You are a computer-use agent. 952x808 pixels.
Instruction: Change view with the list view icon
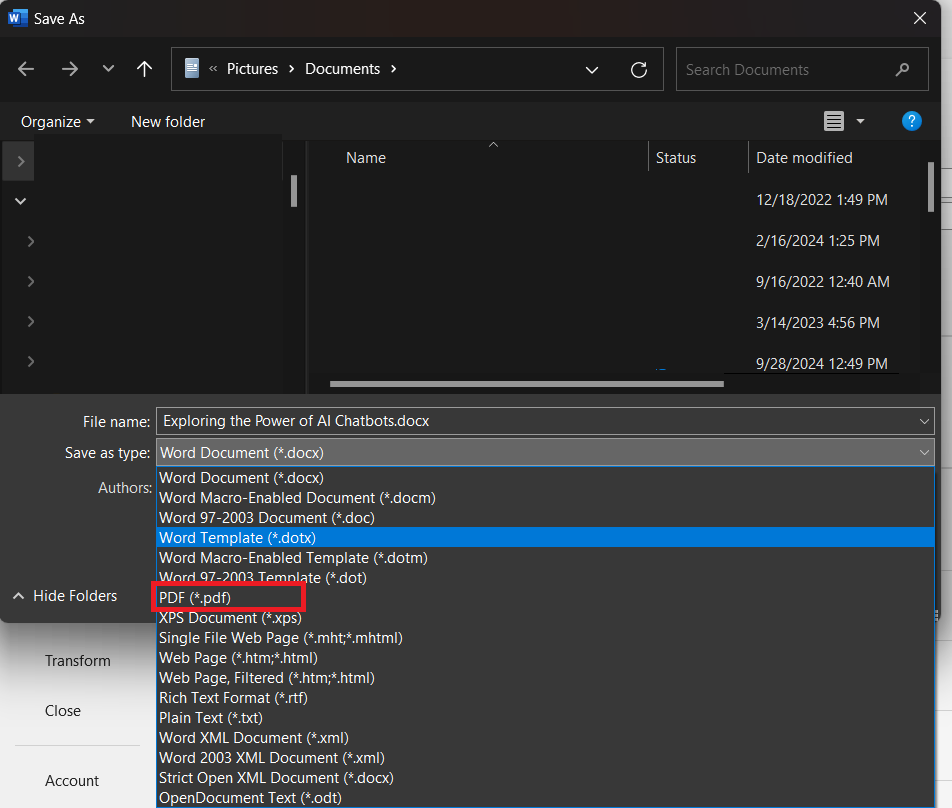tap(834, 121)
